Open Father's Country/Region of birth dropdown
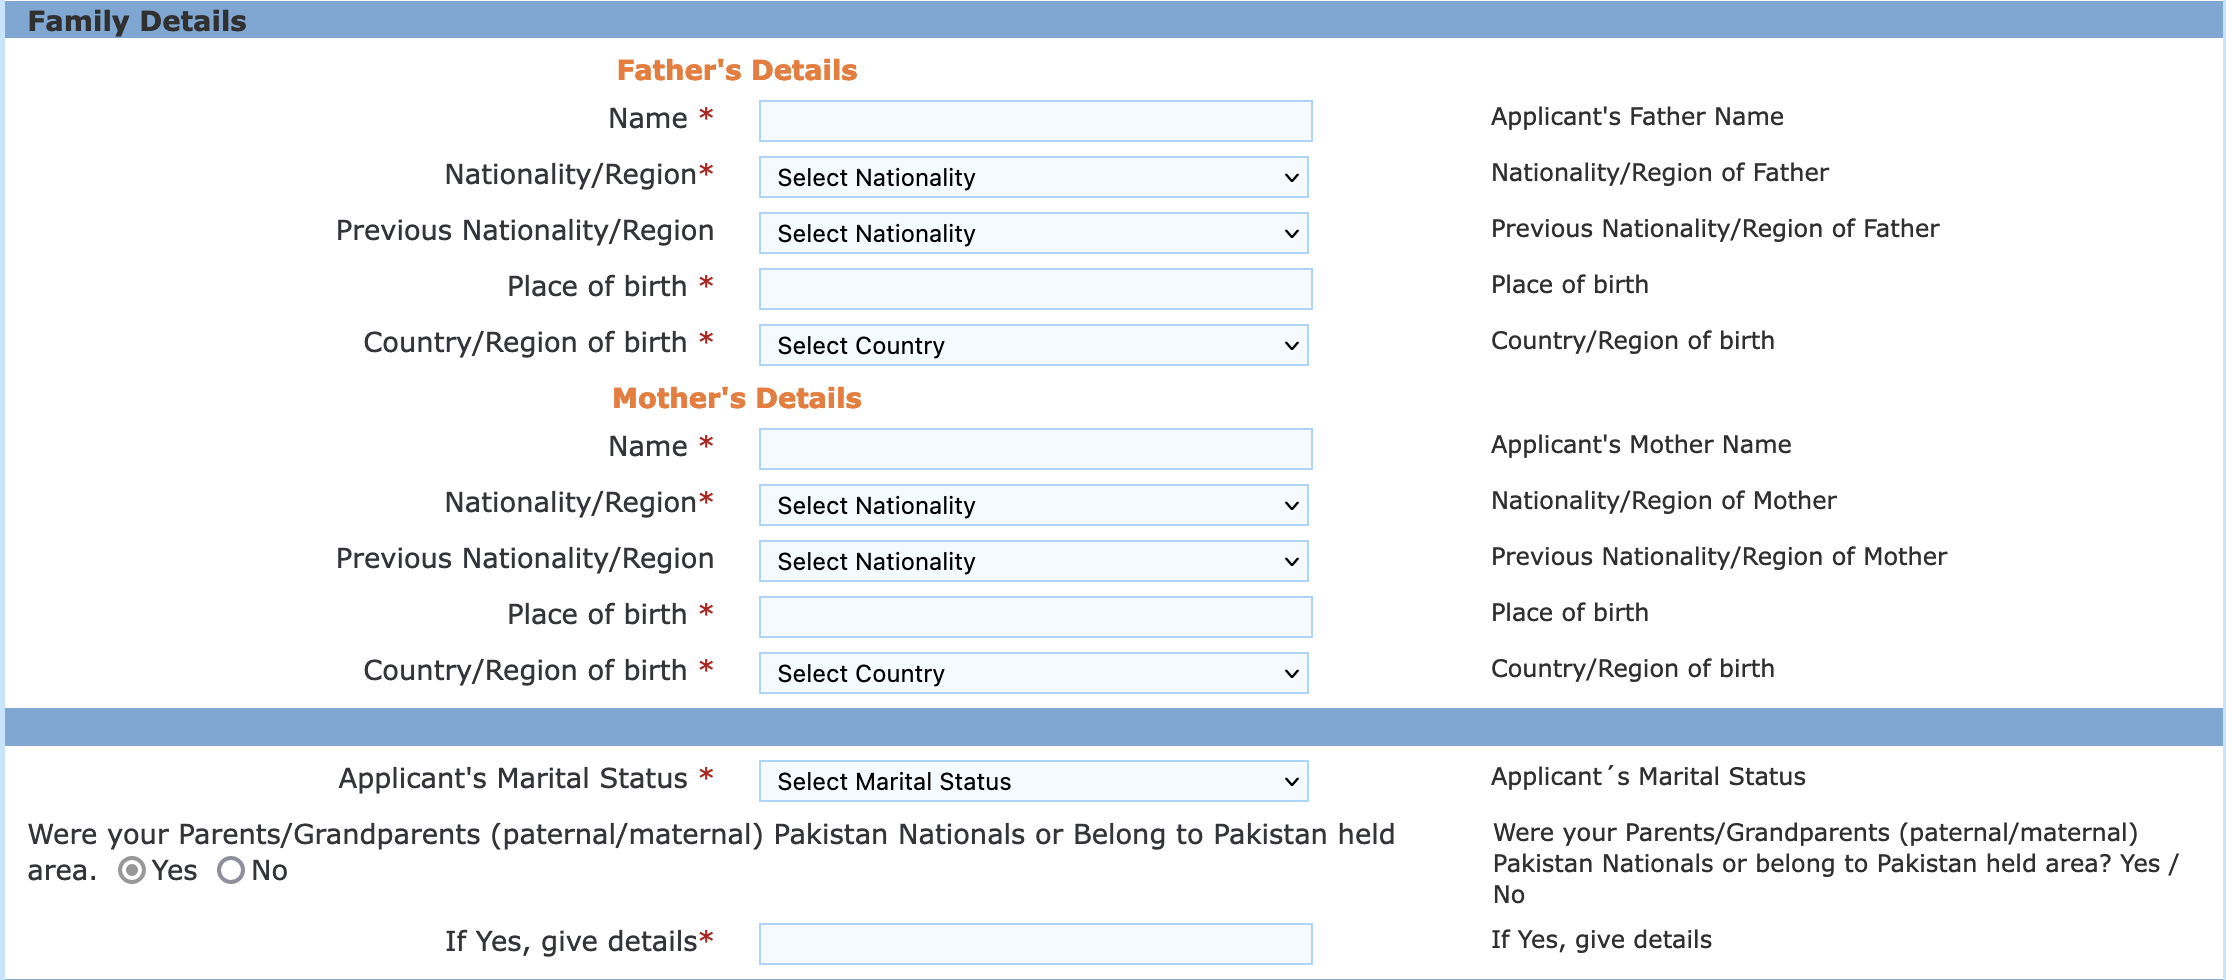 [x=1034, y=345]
